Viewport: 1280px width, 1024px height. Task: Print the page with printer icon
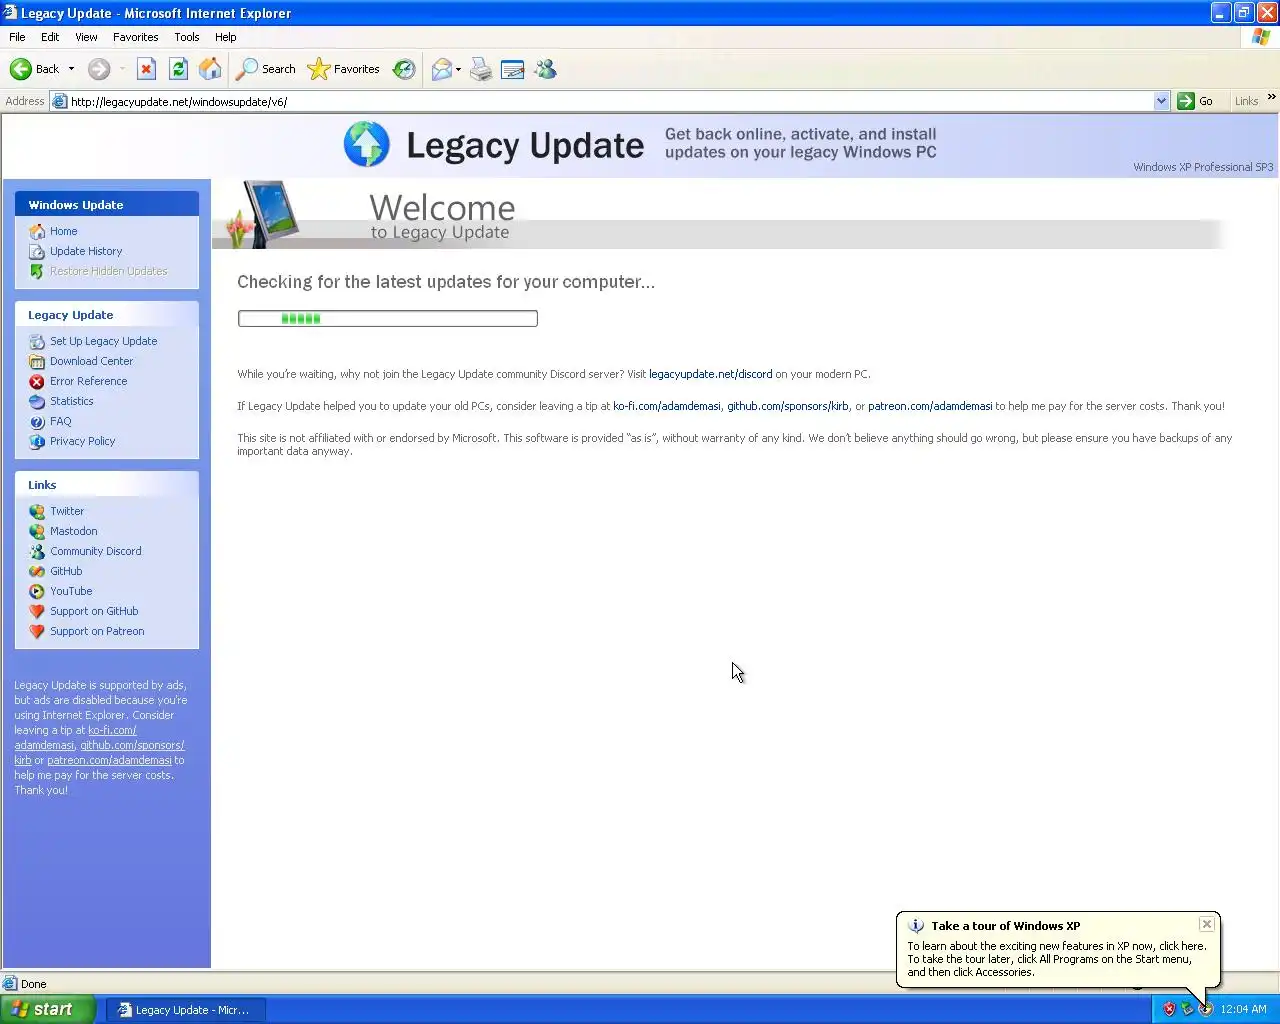(481, 69)
